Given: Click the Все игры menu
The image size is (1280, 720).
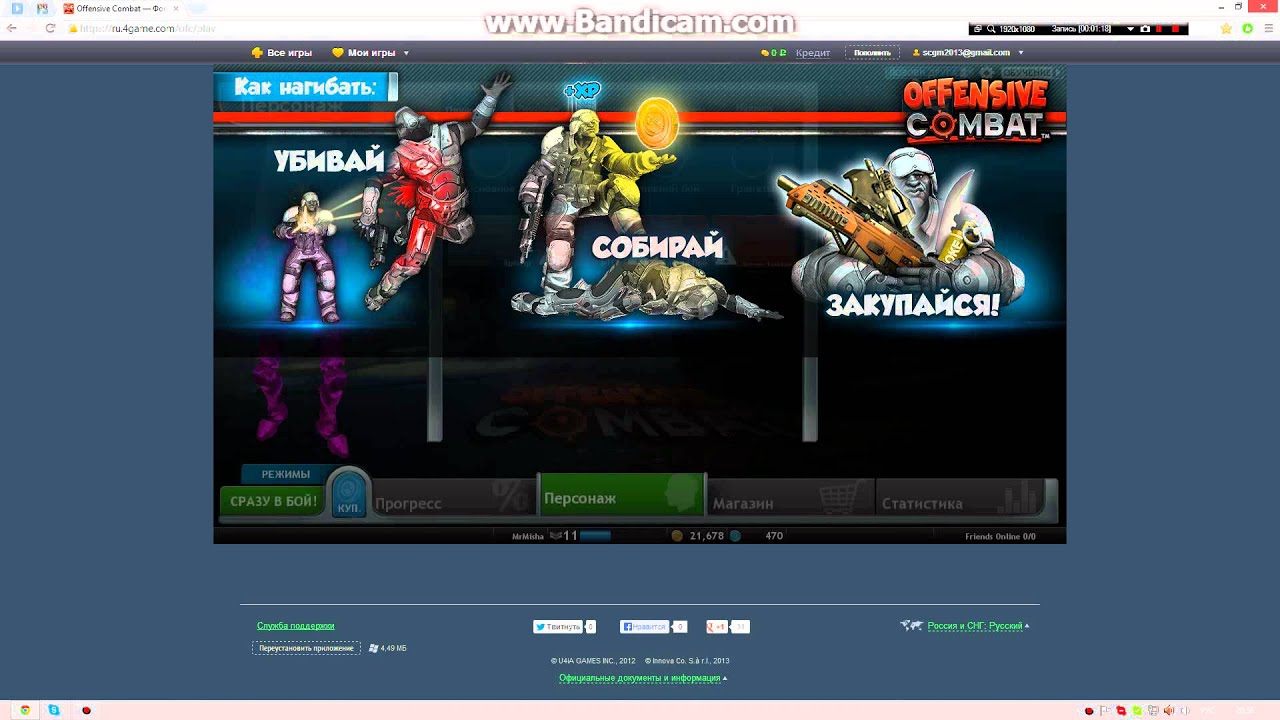Looking at the screenshot, I should tap(282, 52).
